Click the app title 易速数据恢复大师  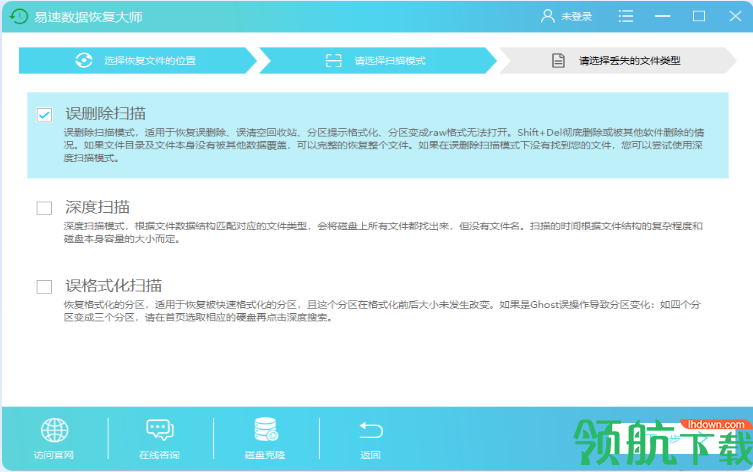click(88, 17)
